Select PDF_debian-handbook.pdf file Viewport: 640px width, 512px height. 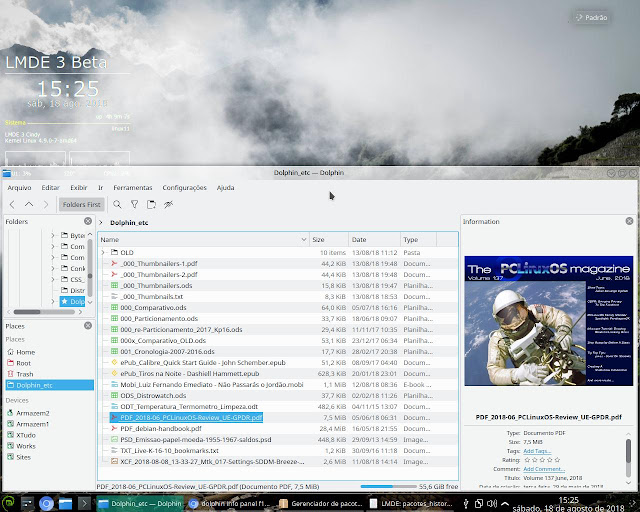pos(161,428)
